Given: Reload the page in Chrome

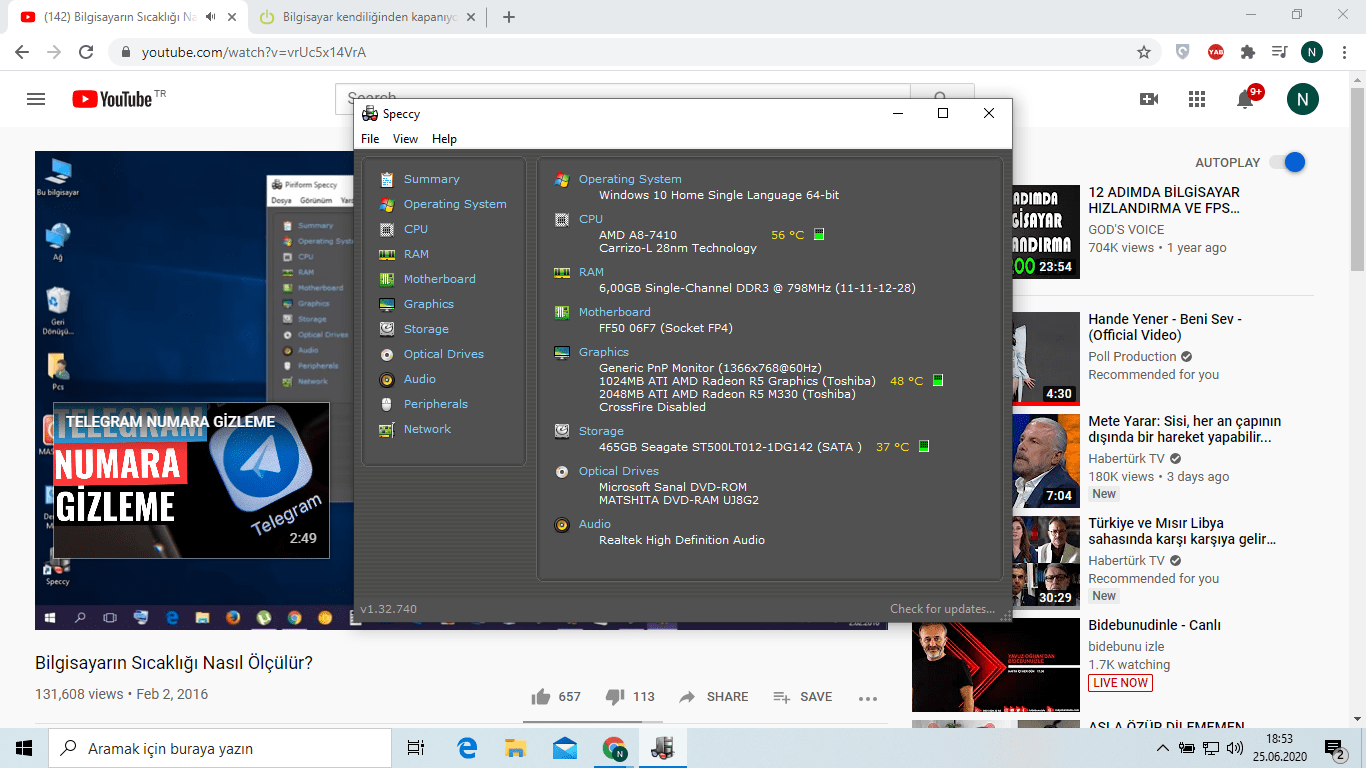Looking at the screenshot, I should click(86, 52).
